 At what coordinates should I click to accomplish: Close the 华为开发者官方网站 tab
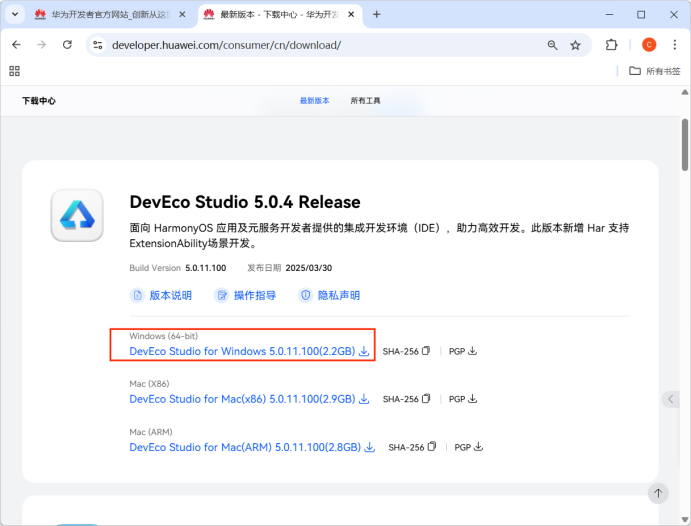[182, 15]
